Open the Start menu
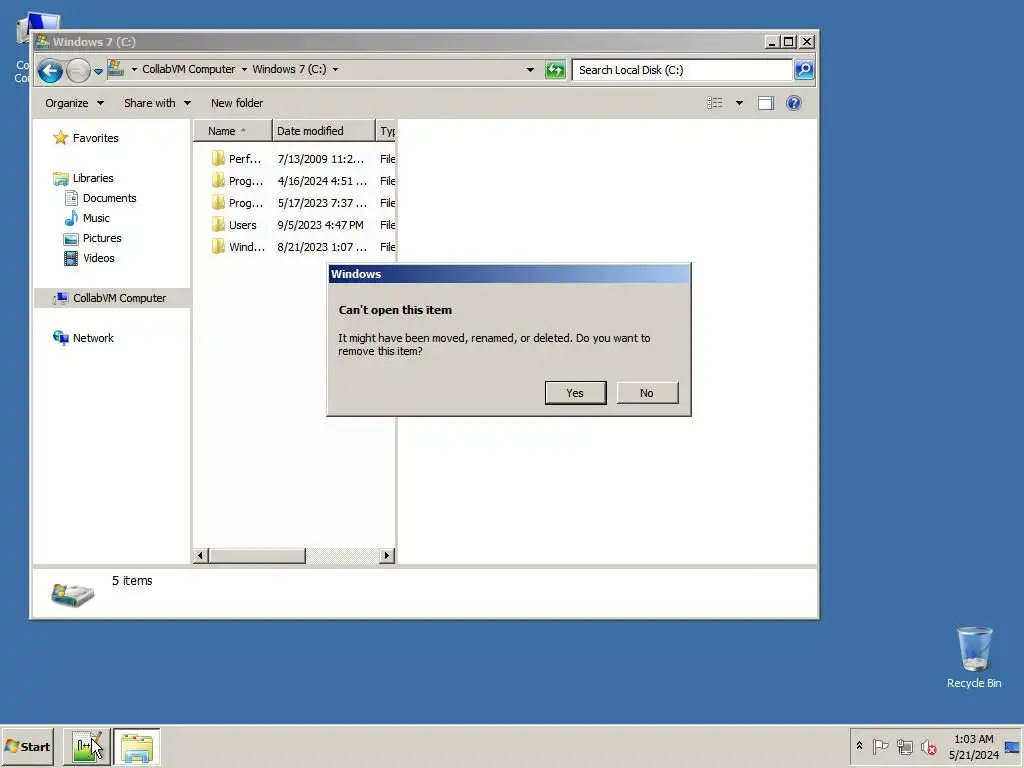The width and height of the screenshot is (1024, 768). (x=27, y=747)
